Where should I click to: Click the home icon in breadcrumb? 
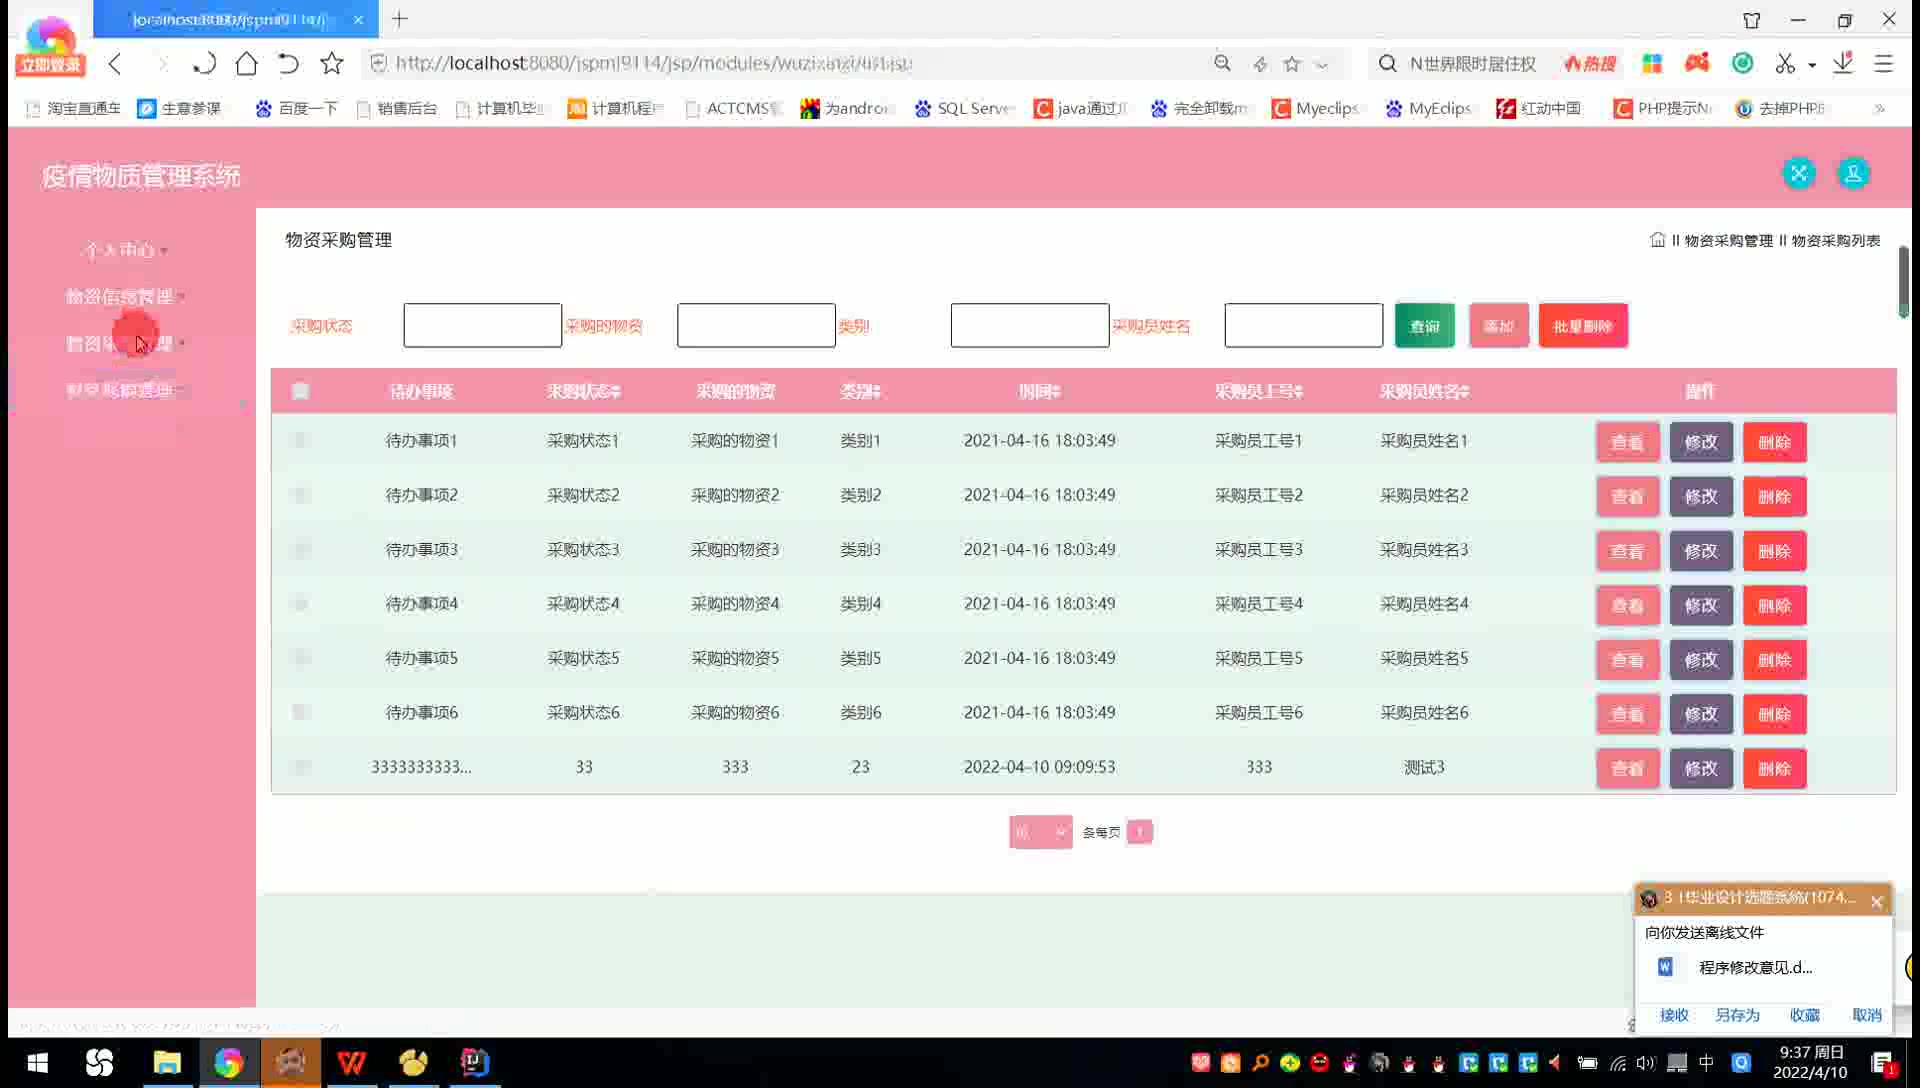[1657, 240]
